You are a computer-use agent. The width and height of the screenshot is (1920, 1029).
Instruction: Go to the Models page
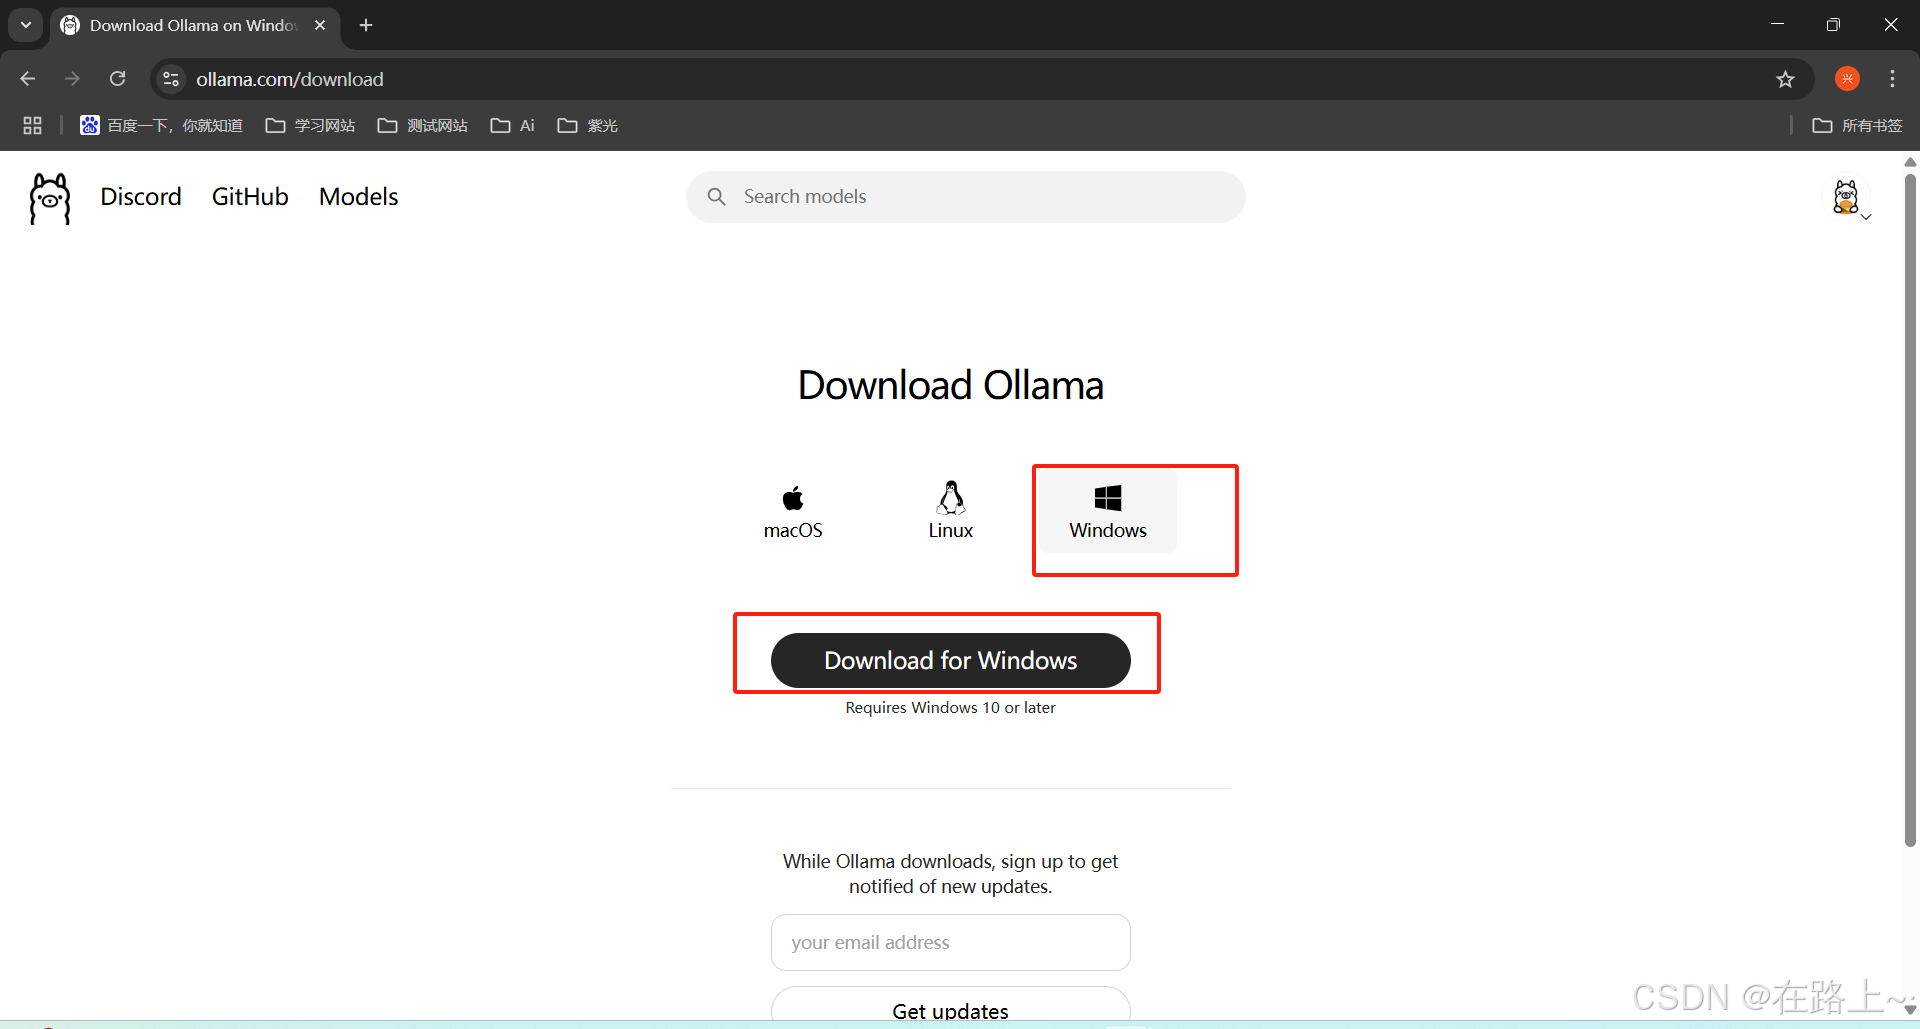point(358,197)
